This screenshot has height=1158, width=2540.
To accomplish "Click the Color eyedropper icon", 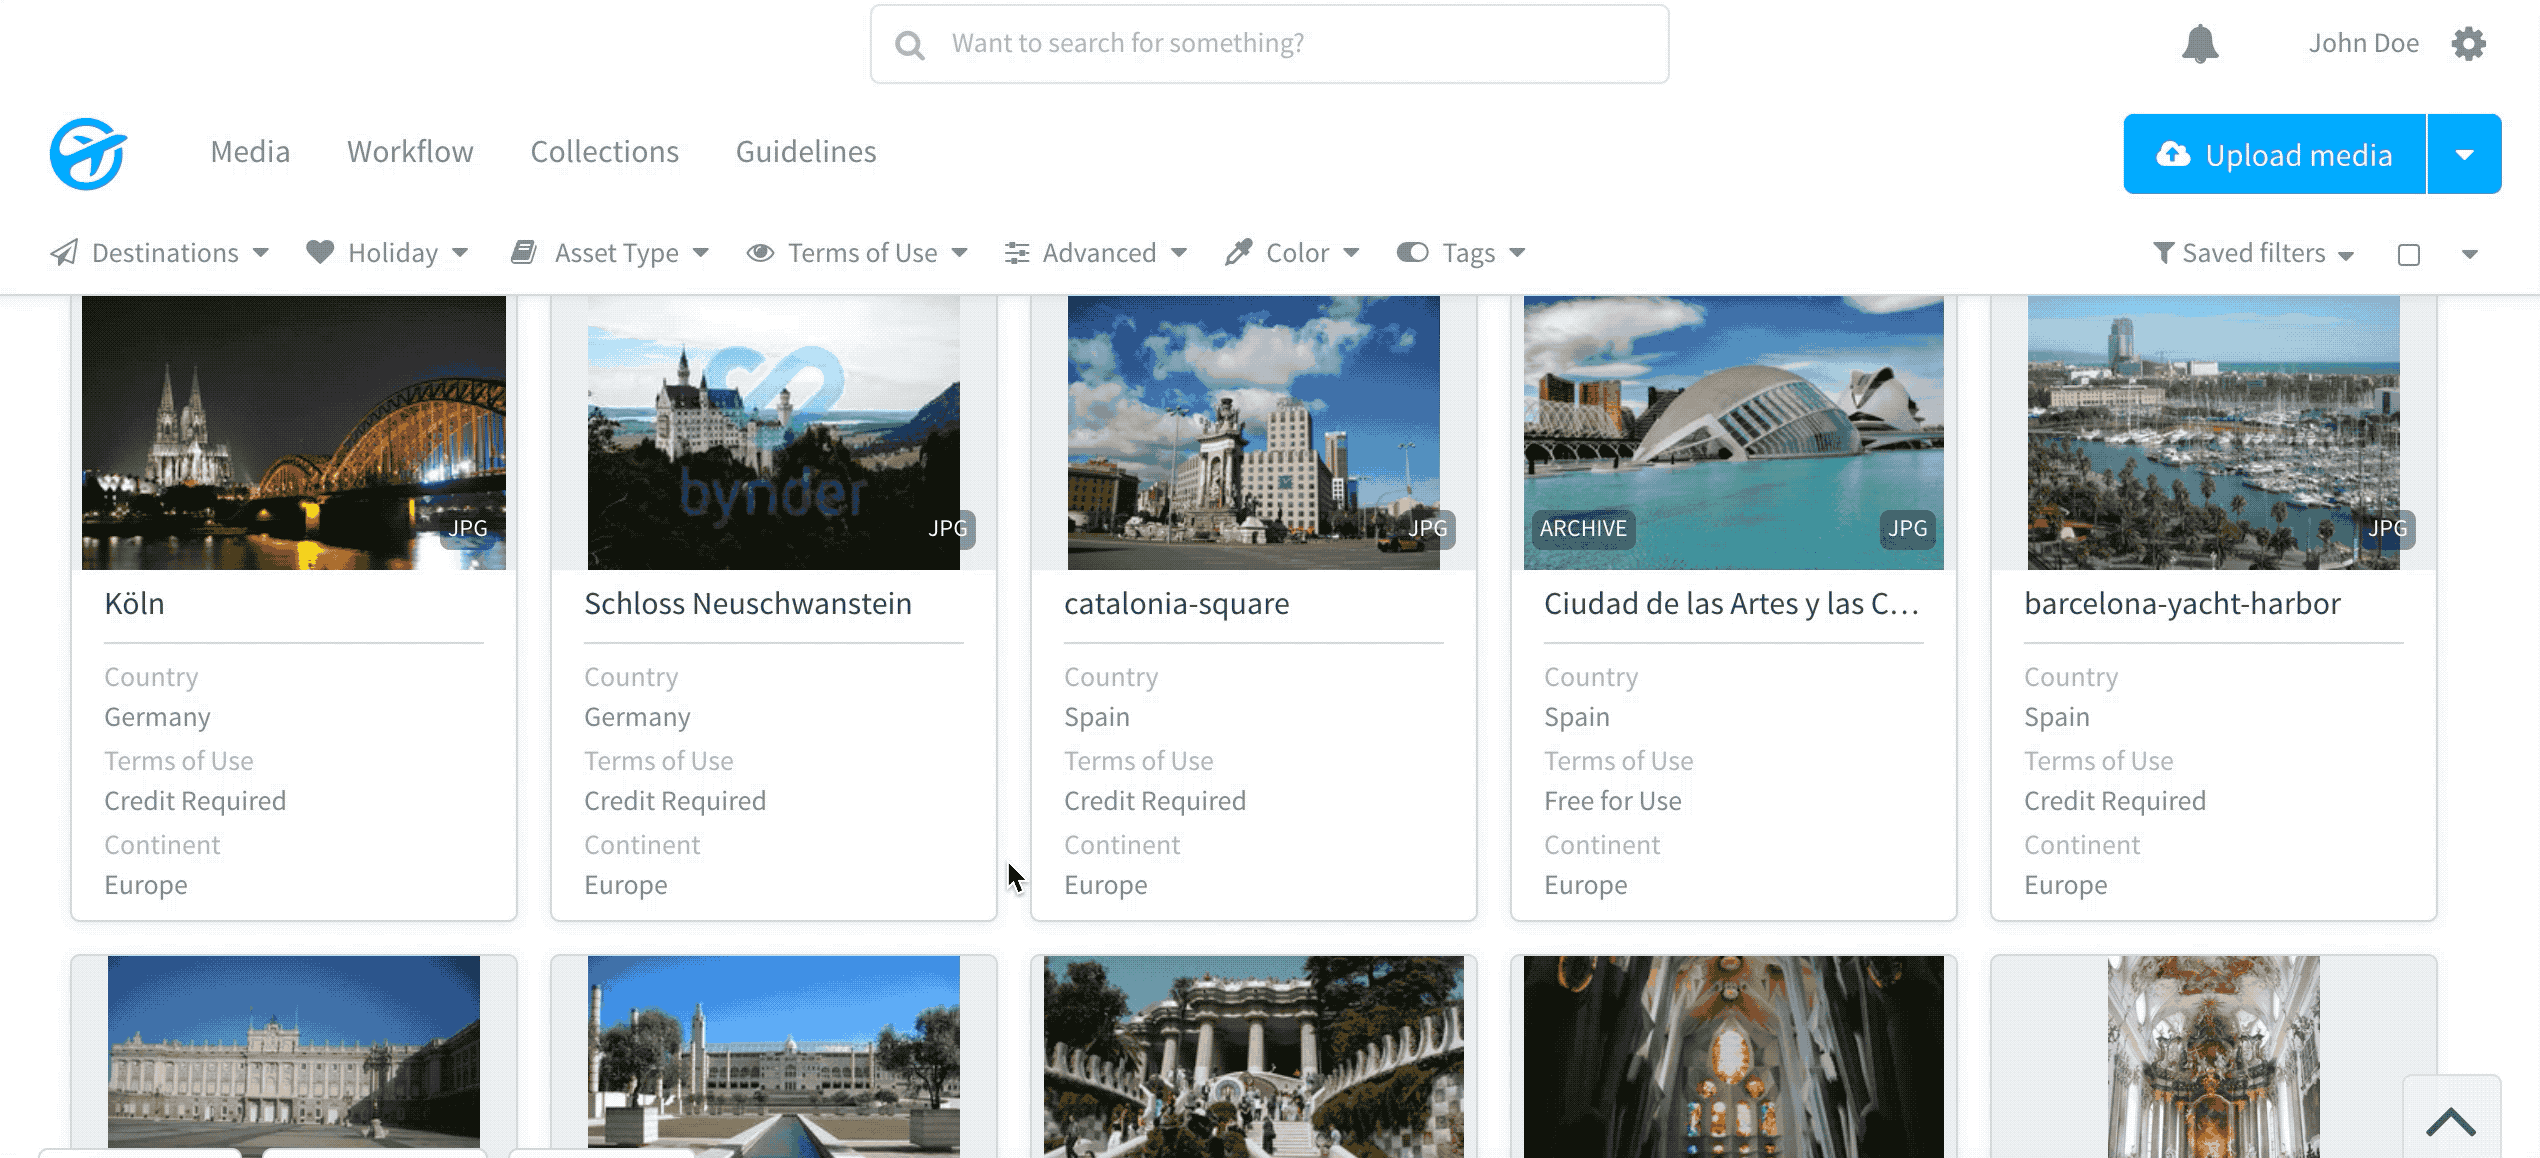I will click(x=1238, y=252).
